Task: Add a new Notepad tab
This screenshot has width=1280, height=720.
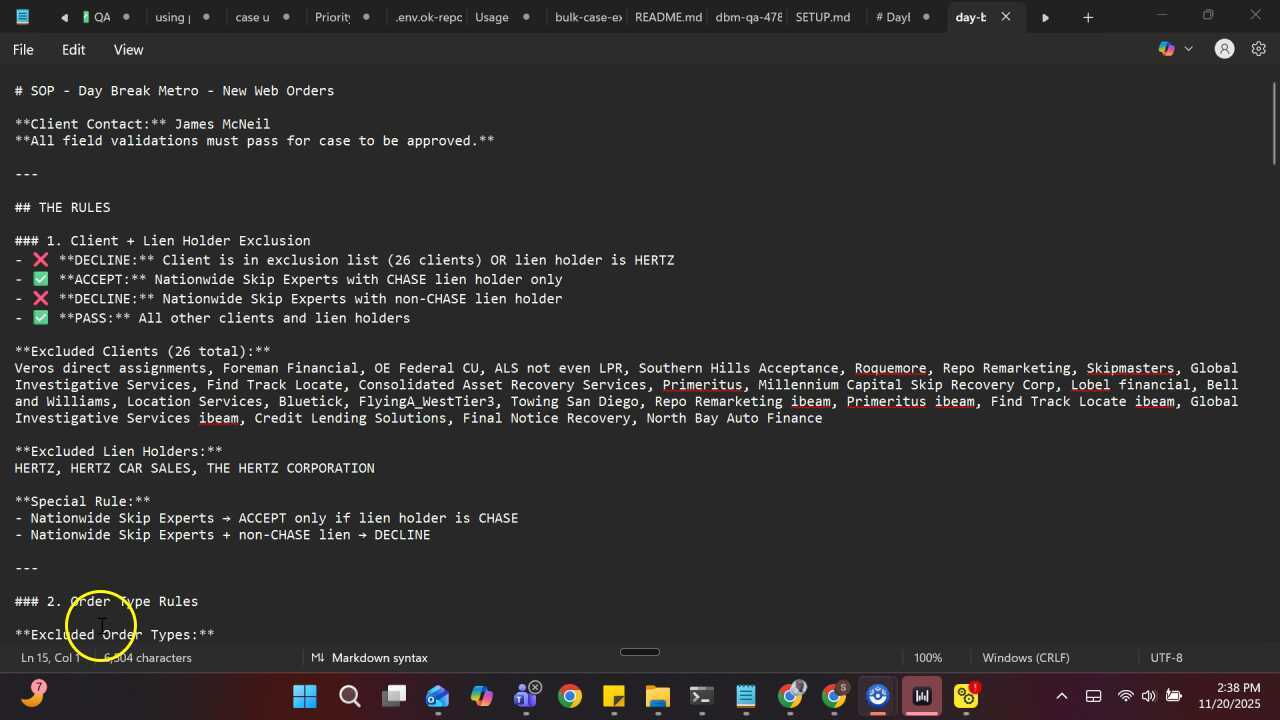Action: click(1088, 17)
